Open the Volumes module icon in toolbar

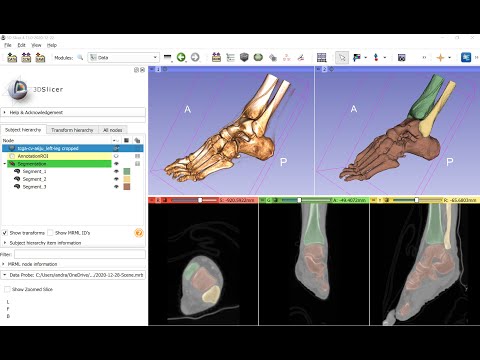(x=230, y=58)
